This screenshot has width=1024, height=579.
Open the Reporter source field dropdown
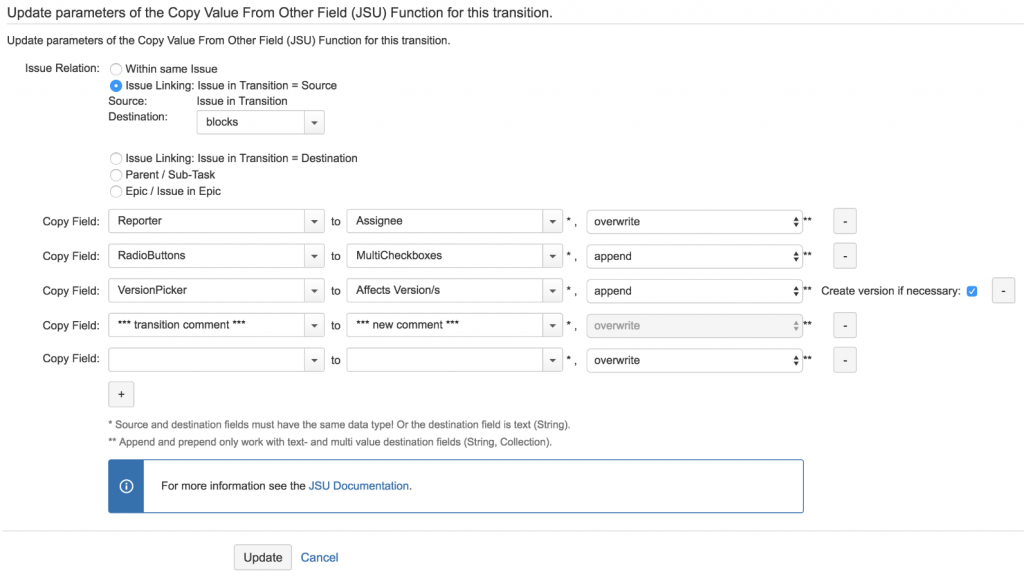[216, 221]
